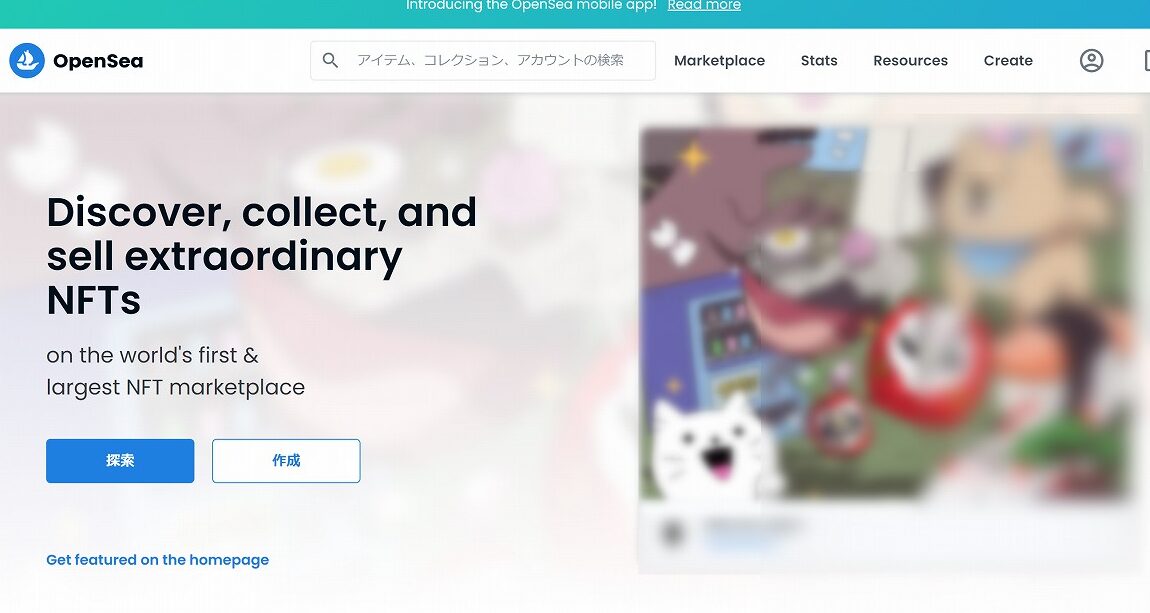The image size is (1150, 613).
Task: Open the Create nav item
Action: 1008,61
